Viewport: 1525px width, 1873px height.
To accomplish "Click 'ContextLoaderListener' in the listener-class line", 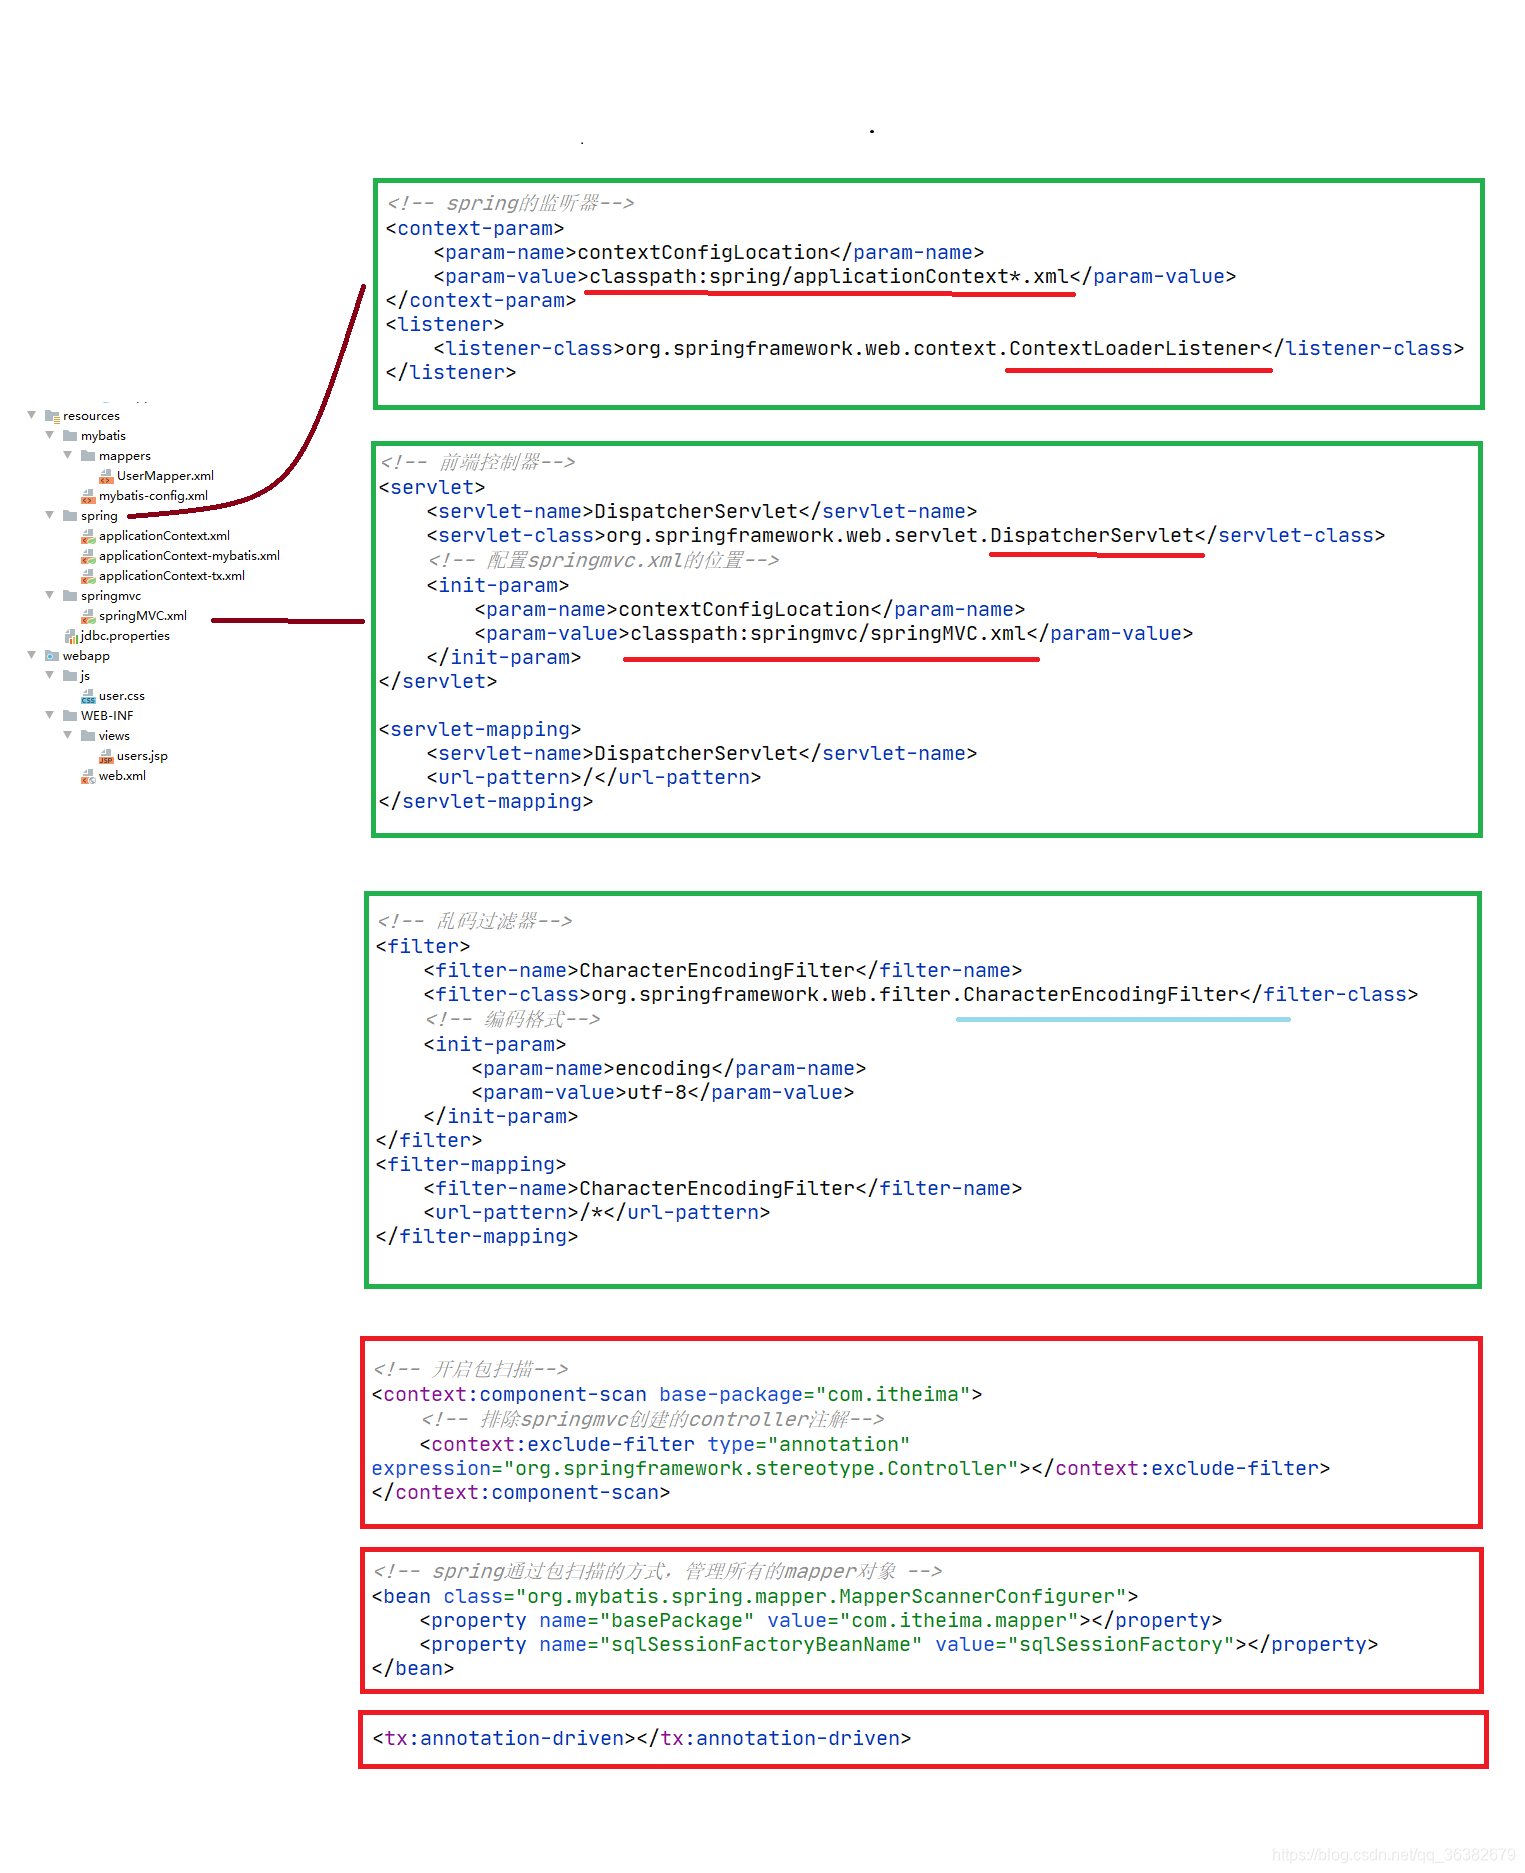I will (x=1135, y=349).
